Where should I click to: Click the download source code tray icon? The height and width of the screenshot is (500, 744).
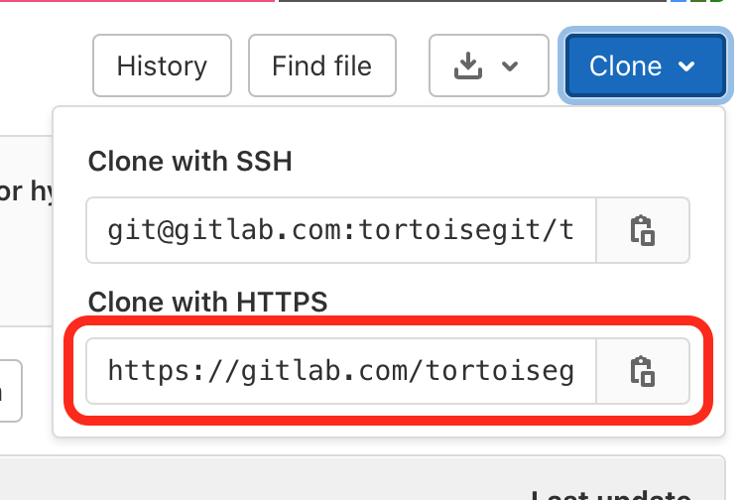(468, 65)
